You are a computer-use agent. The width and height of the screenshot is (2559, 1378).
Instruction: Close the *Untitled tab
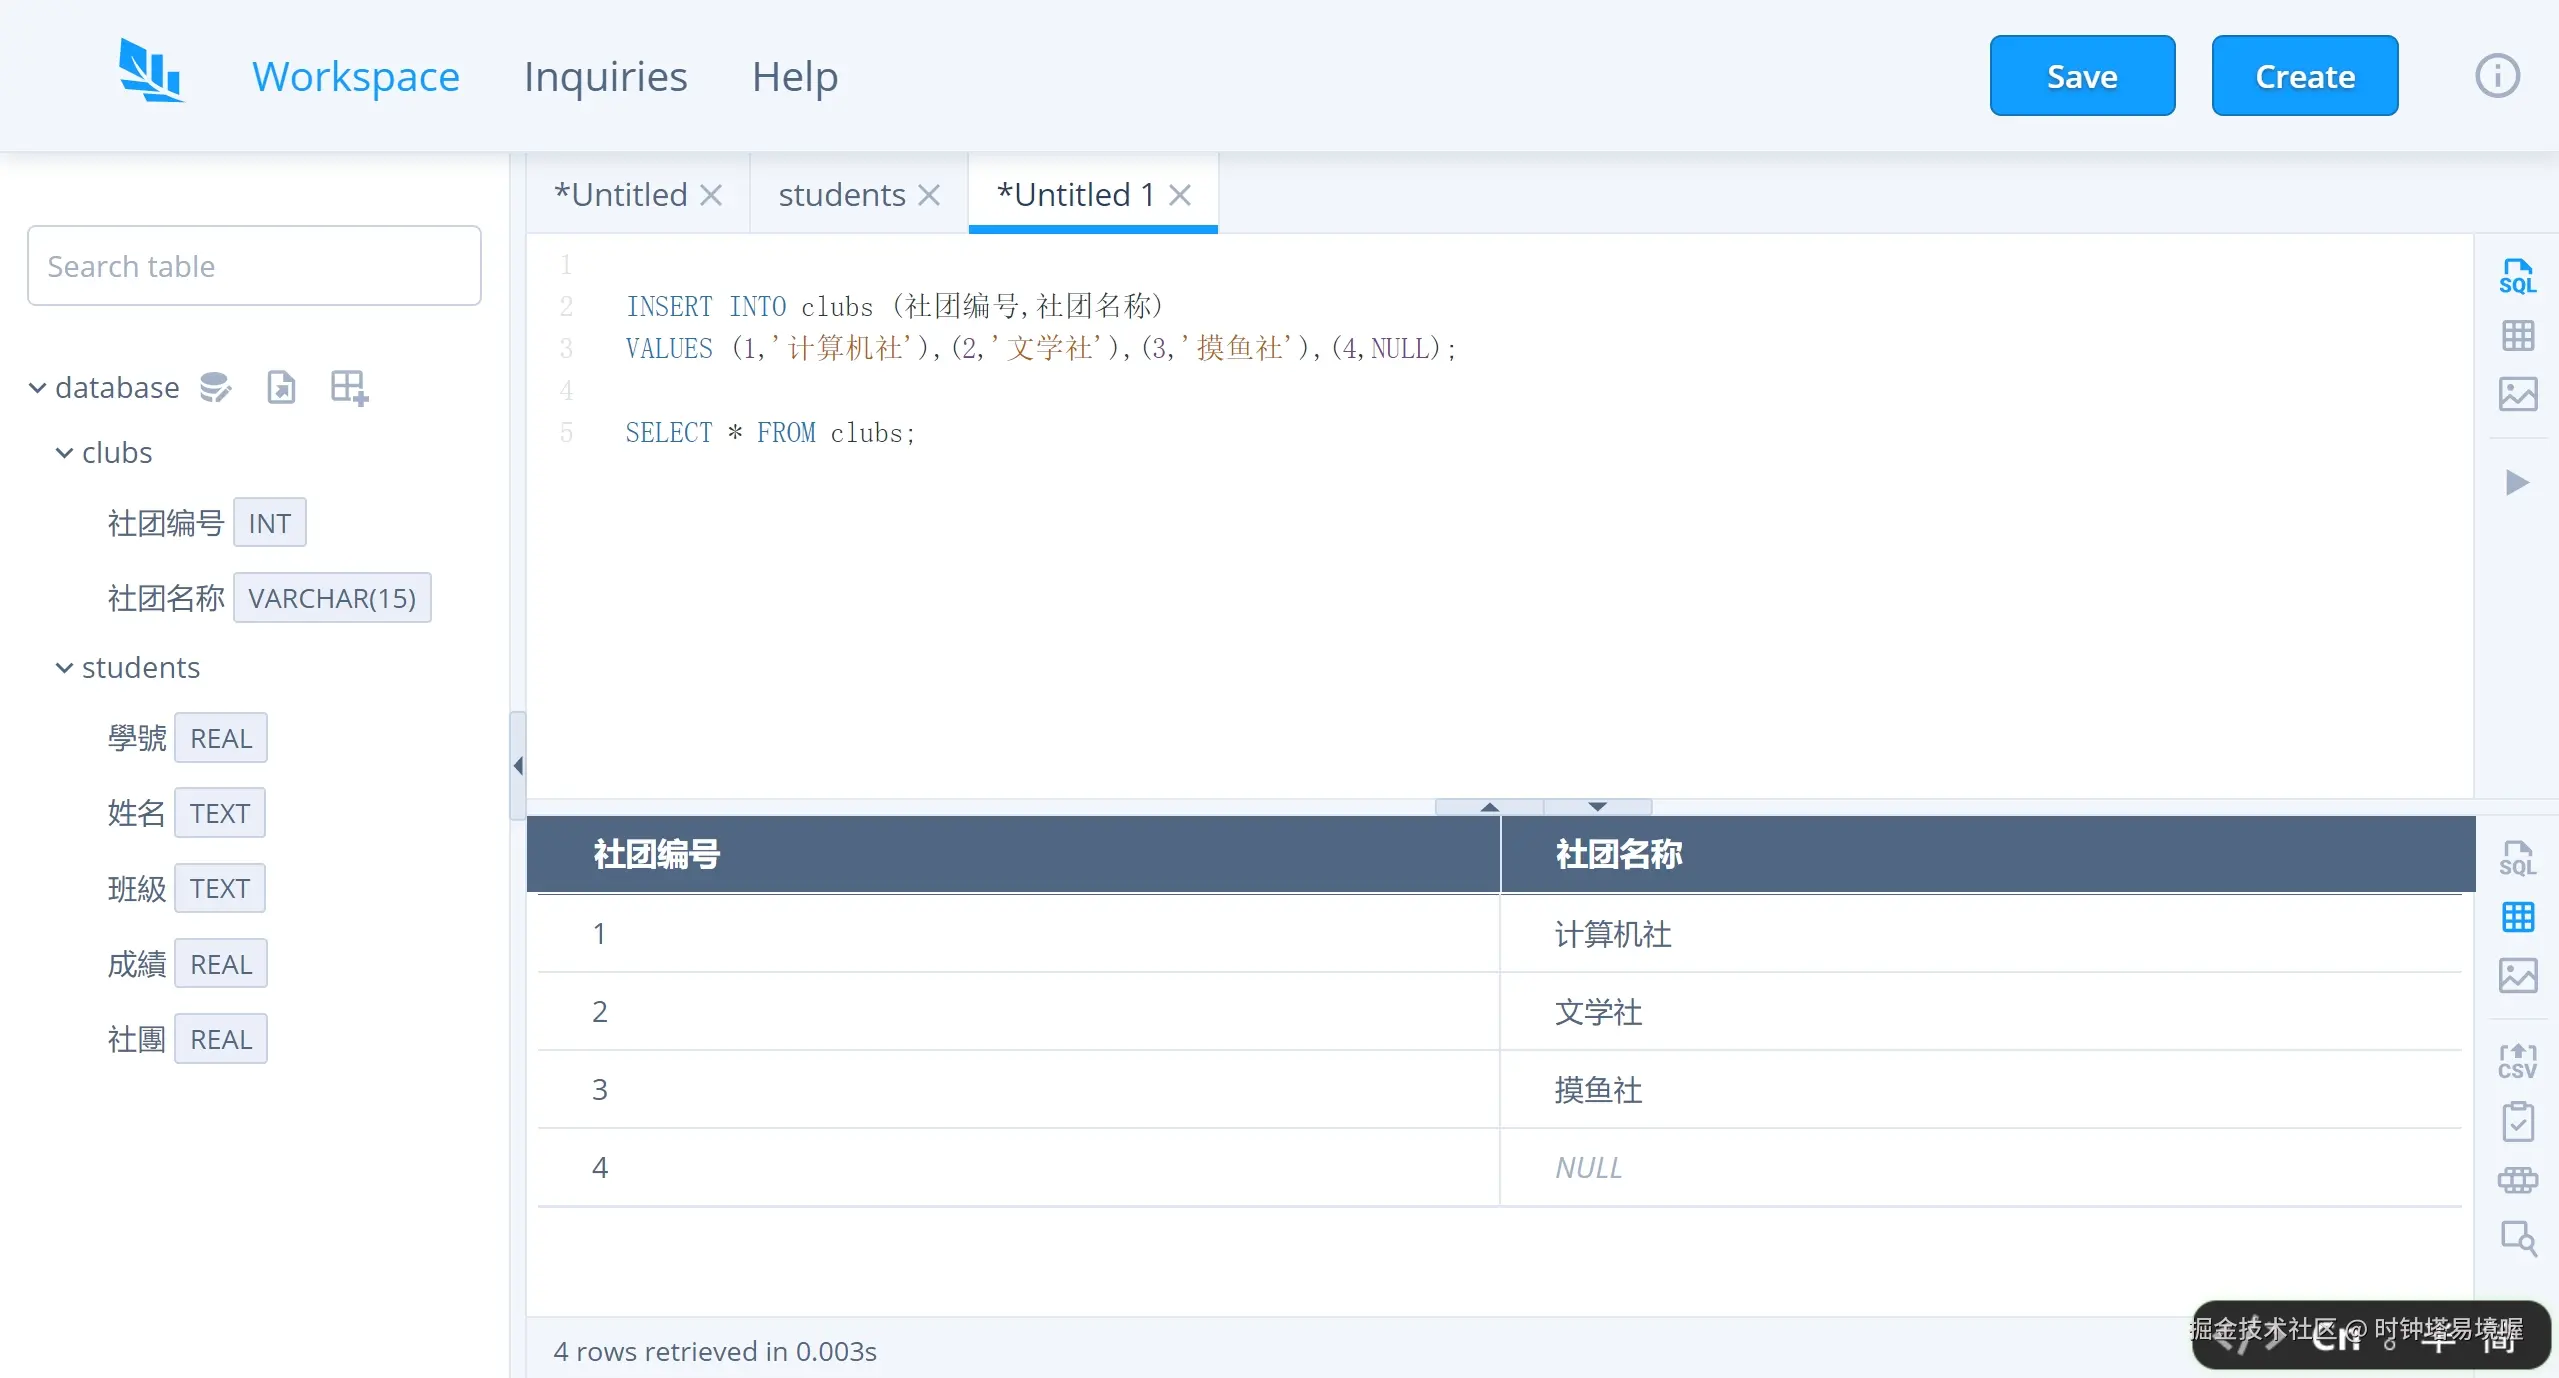pyautogui.click(x=711, y=195)
